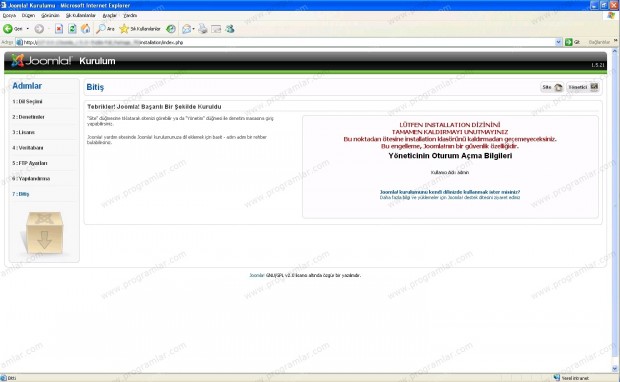Select step 5 : FTP Ayarları
This screenshot has height=382, width=620.
coord(30,163)
